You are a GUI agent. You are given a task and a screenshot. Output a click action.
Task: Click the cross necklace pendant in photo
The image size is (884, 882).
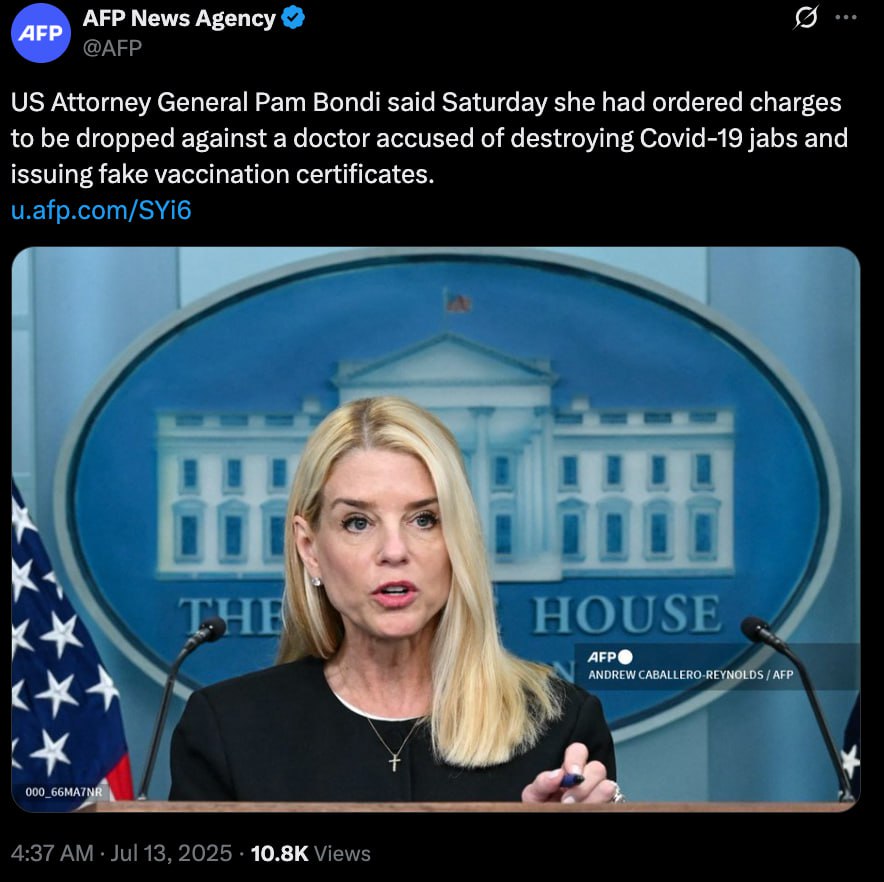pos(395,762)
